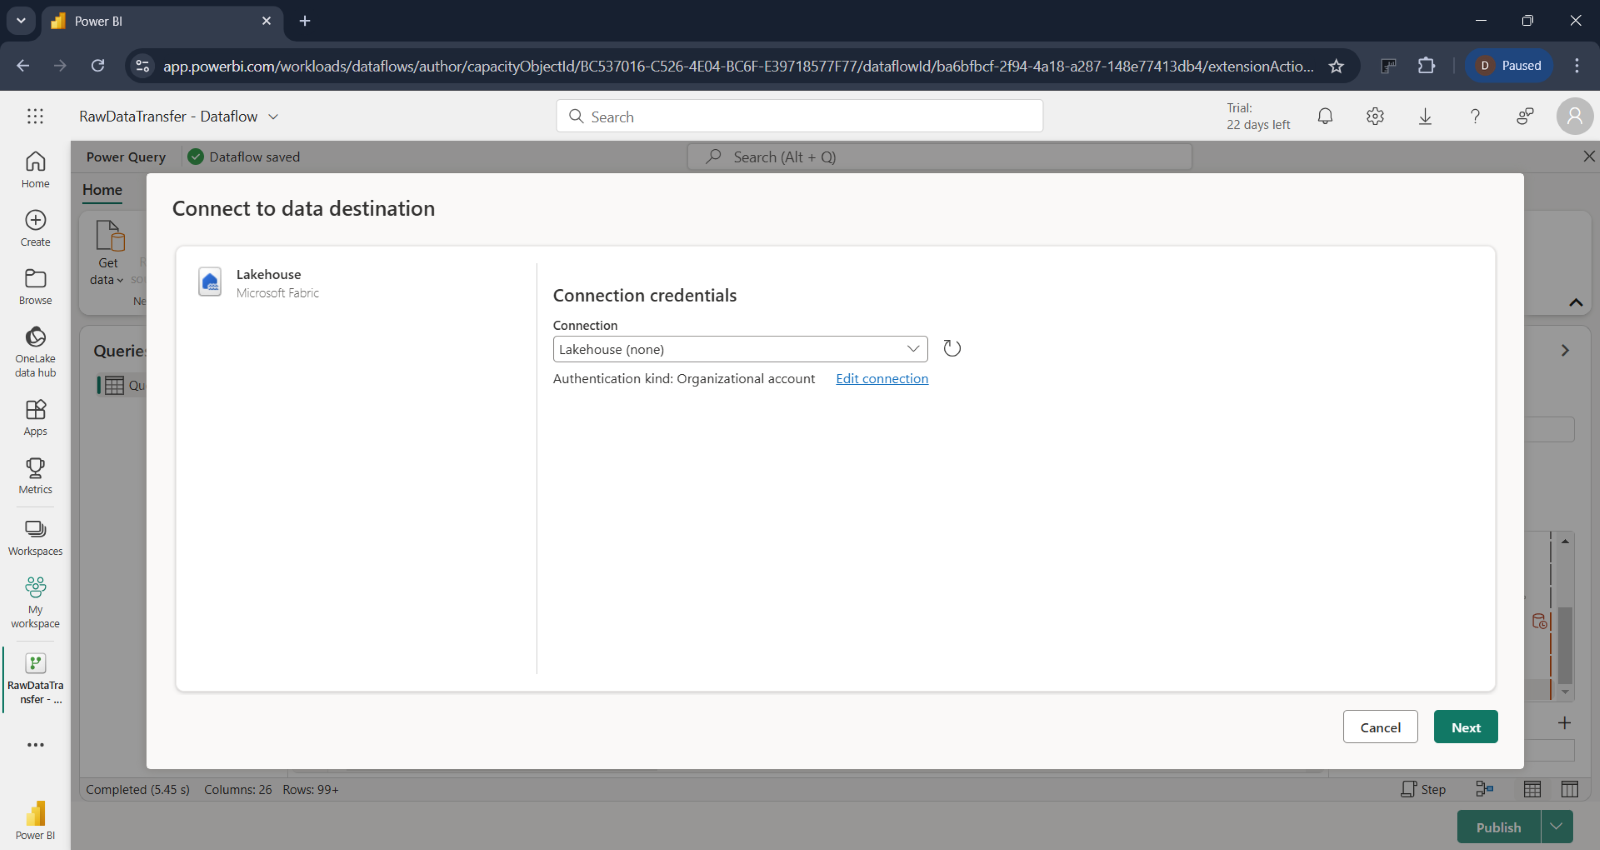Open notifications bell icon
1600x850 pixels.
tap(1325, 116)
